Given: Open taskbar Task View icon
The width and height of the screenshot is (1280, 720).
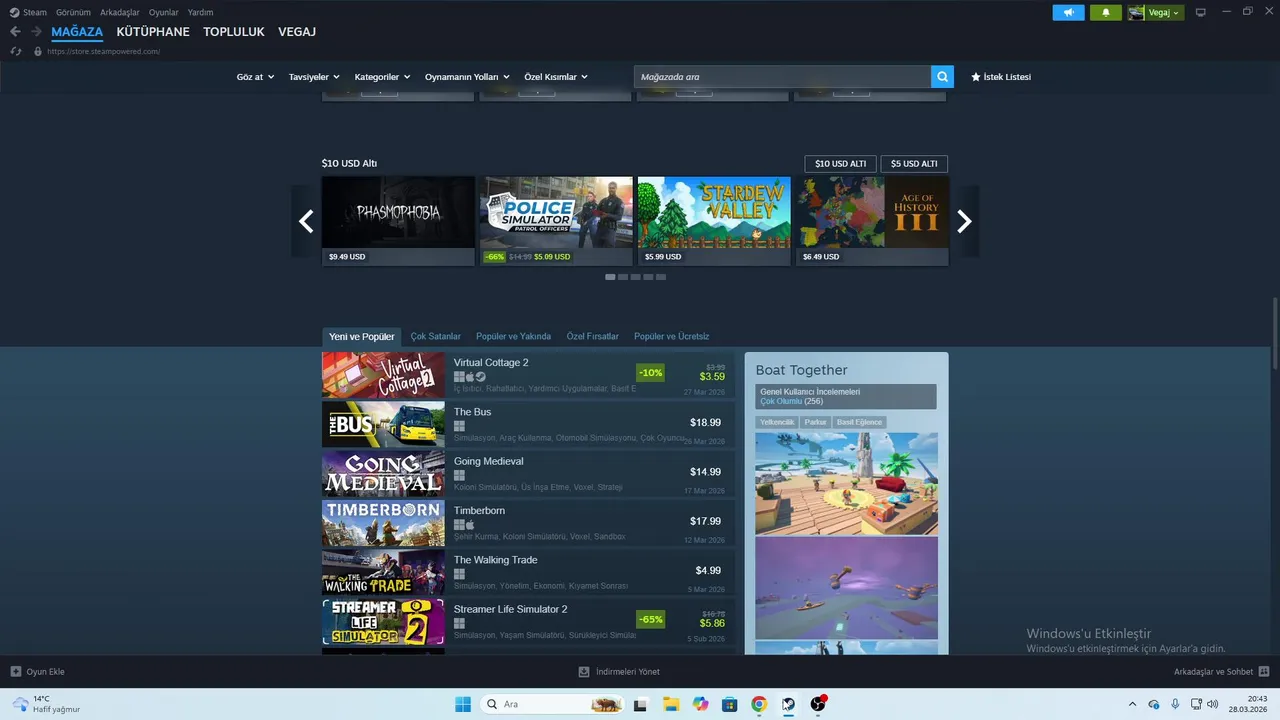Looking at the screenshot, I should point(640,704).
